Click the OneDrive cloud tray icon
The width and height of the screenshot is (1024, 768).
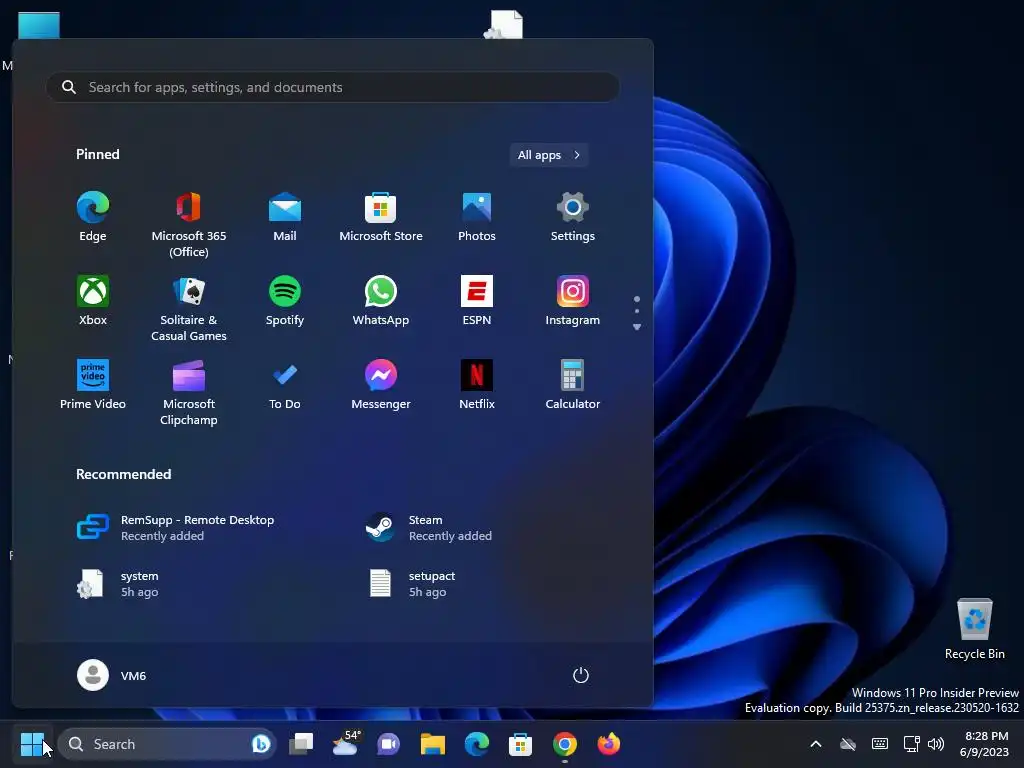point(848,744)
